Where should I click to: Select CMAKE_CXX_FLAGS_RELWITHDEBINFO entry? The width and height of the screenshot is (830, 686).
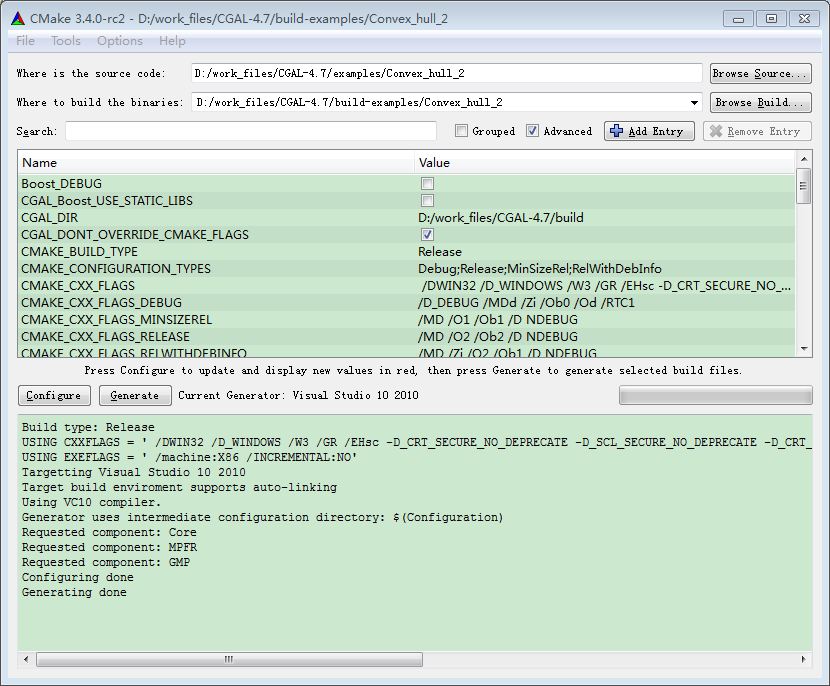[134, 353]
